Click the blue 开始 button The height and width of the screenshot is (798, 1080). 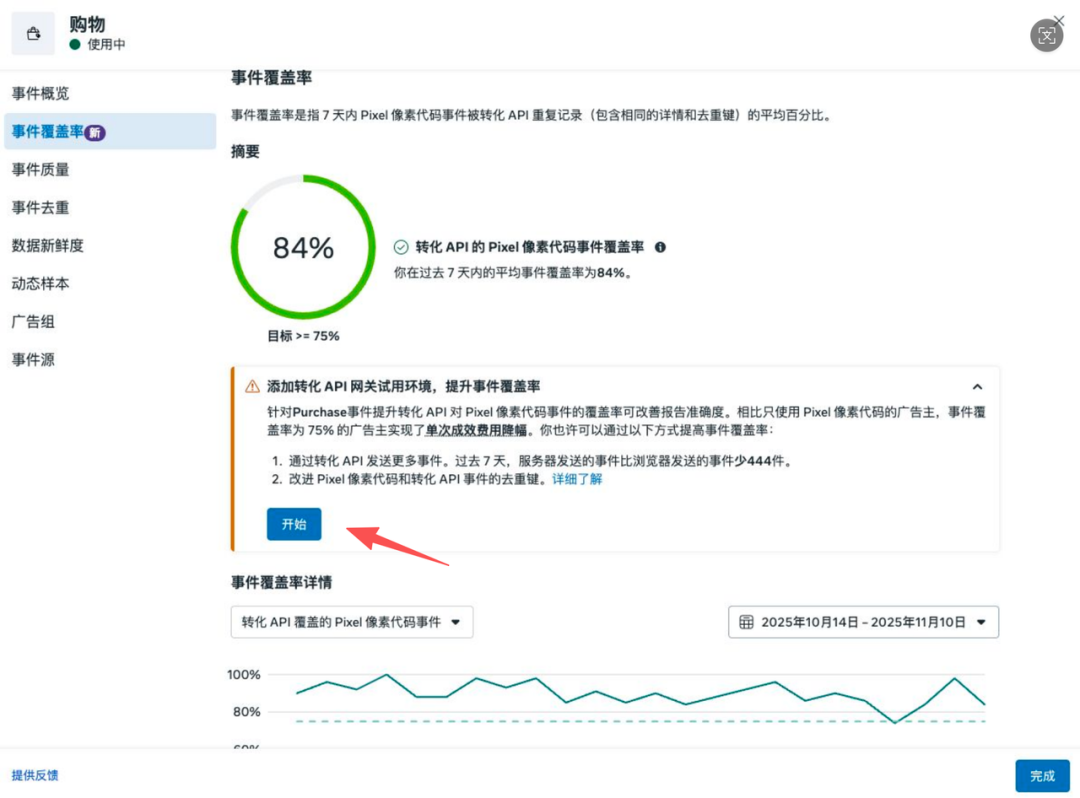tap(294, 524)
